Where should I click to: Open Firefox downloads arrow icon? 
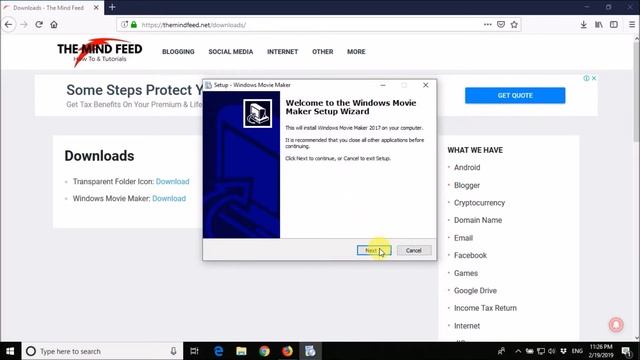point(584,24)
